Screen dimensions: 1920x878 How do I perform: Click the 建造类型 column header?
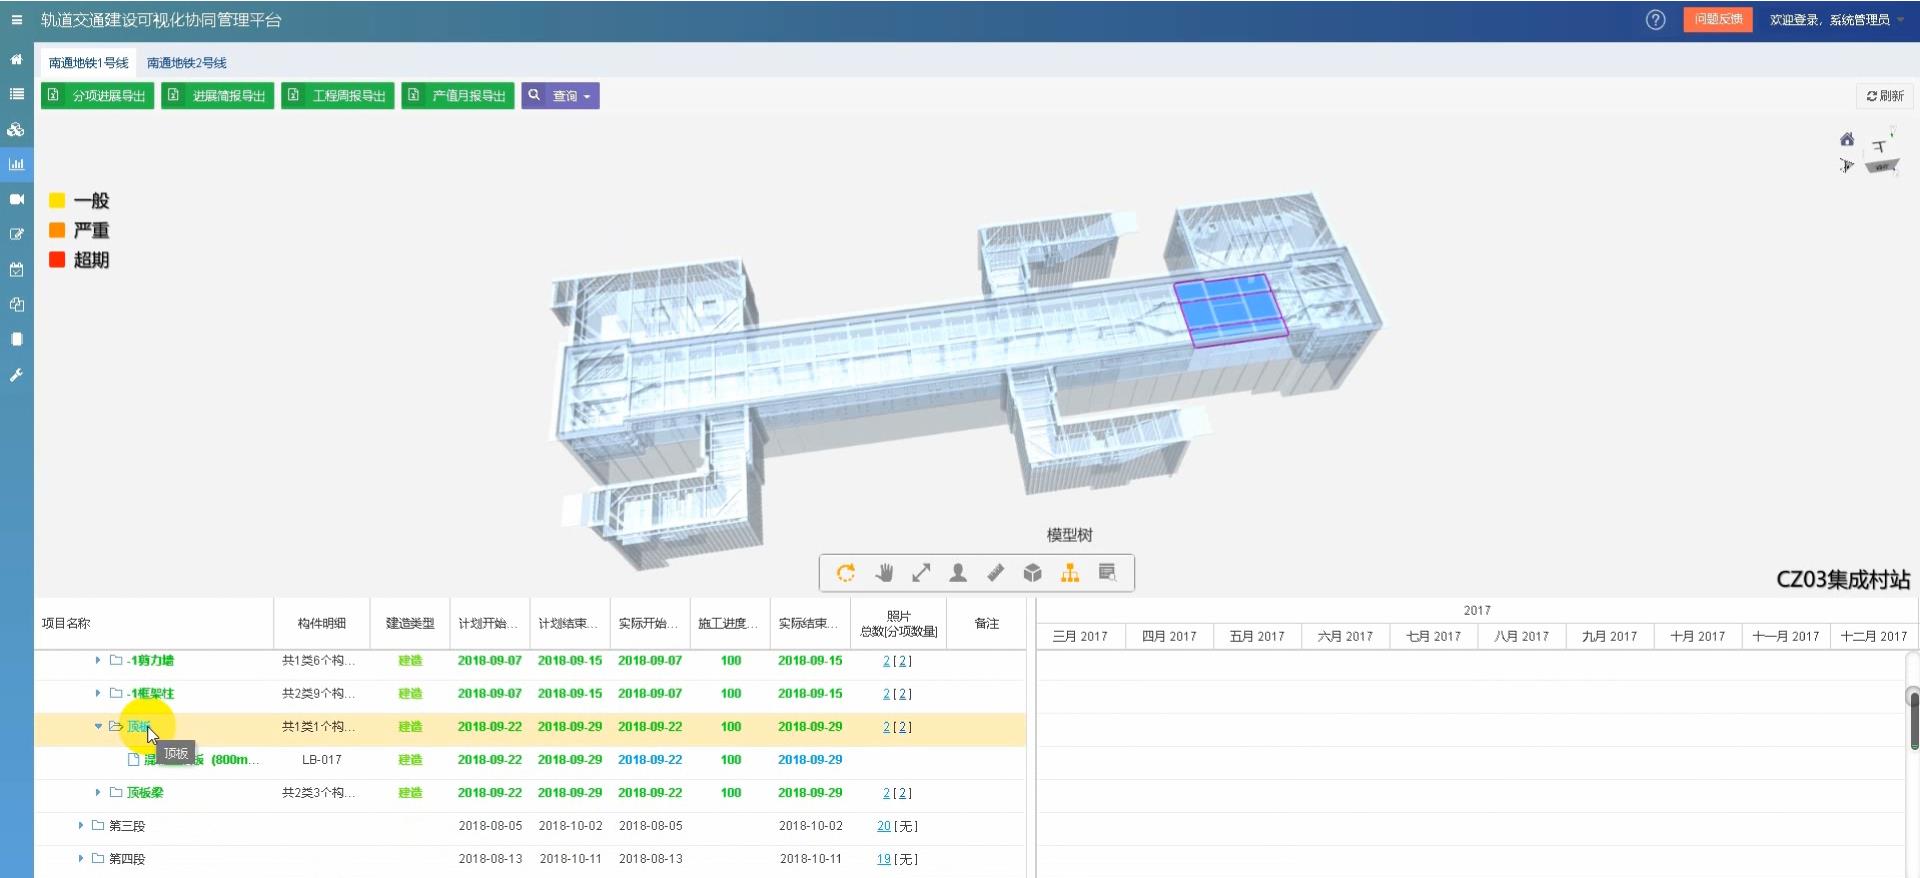point(410,623)
